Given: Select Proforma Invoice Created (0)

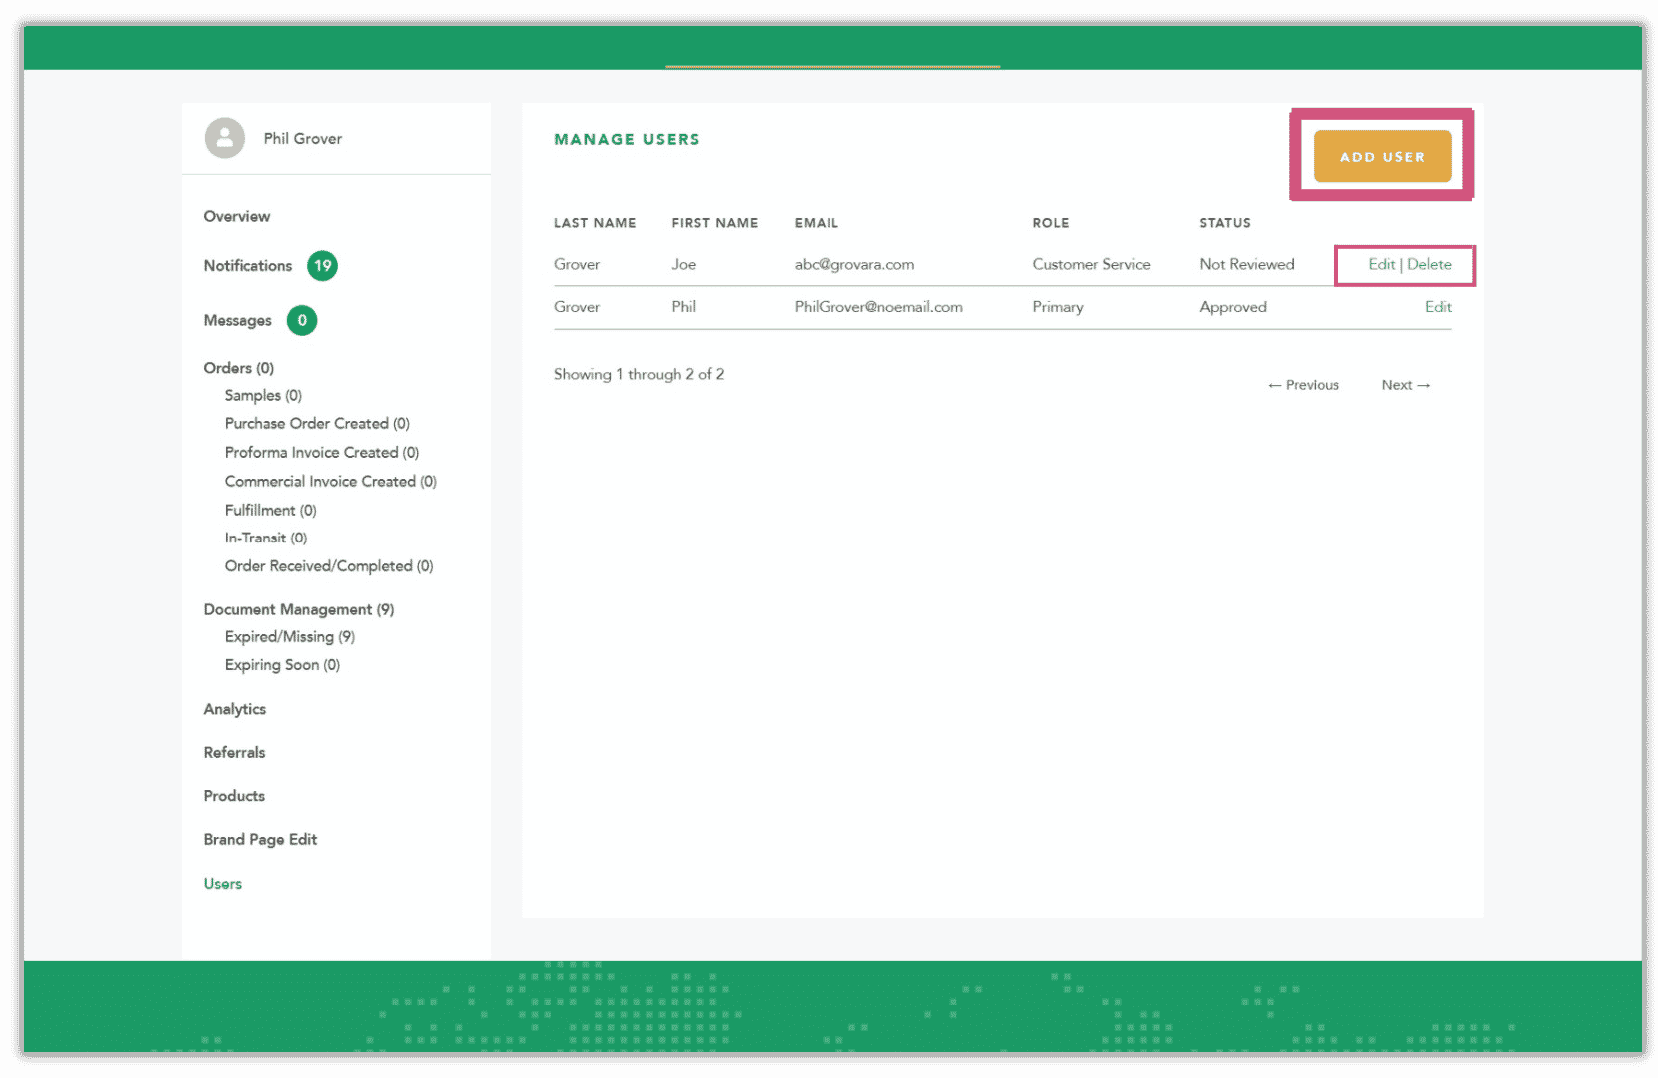Looking at the screenshot, I should coord(322,453).
